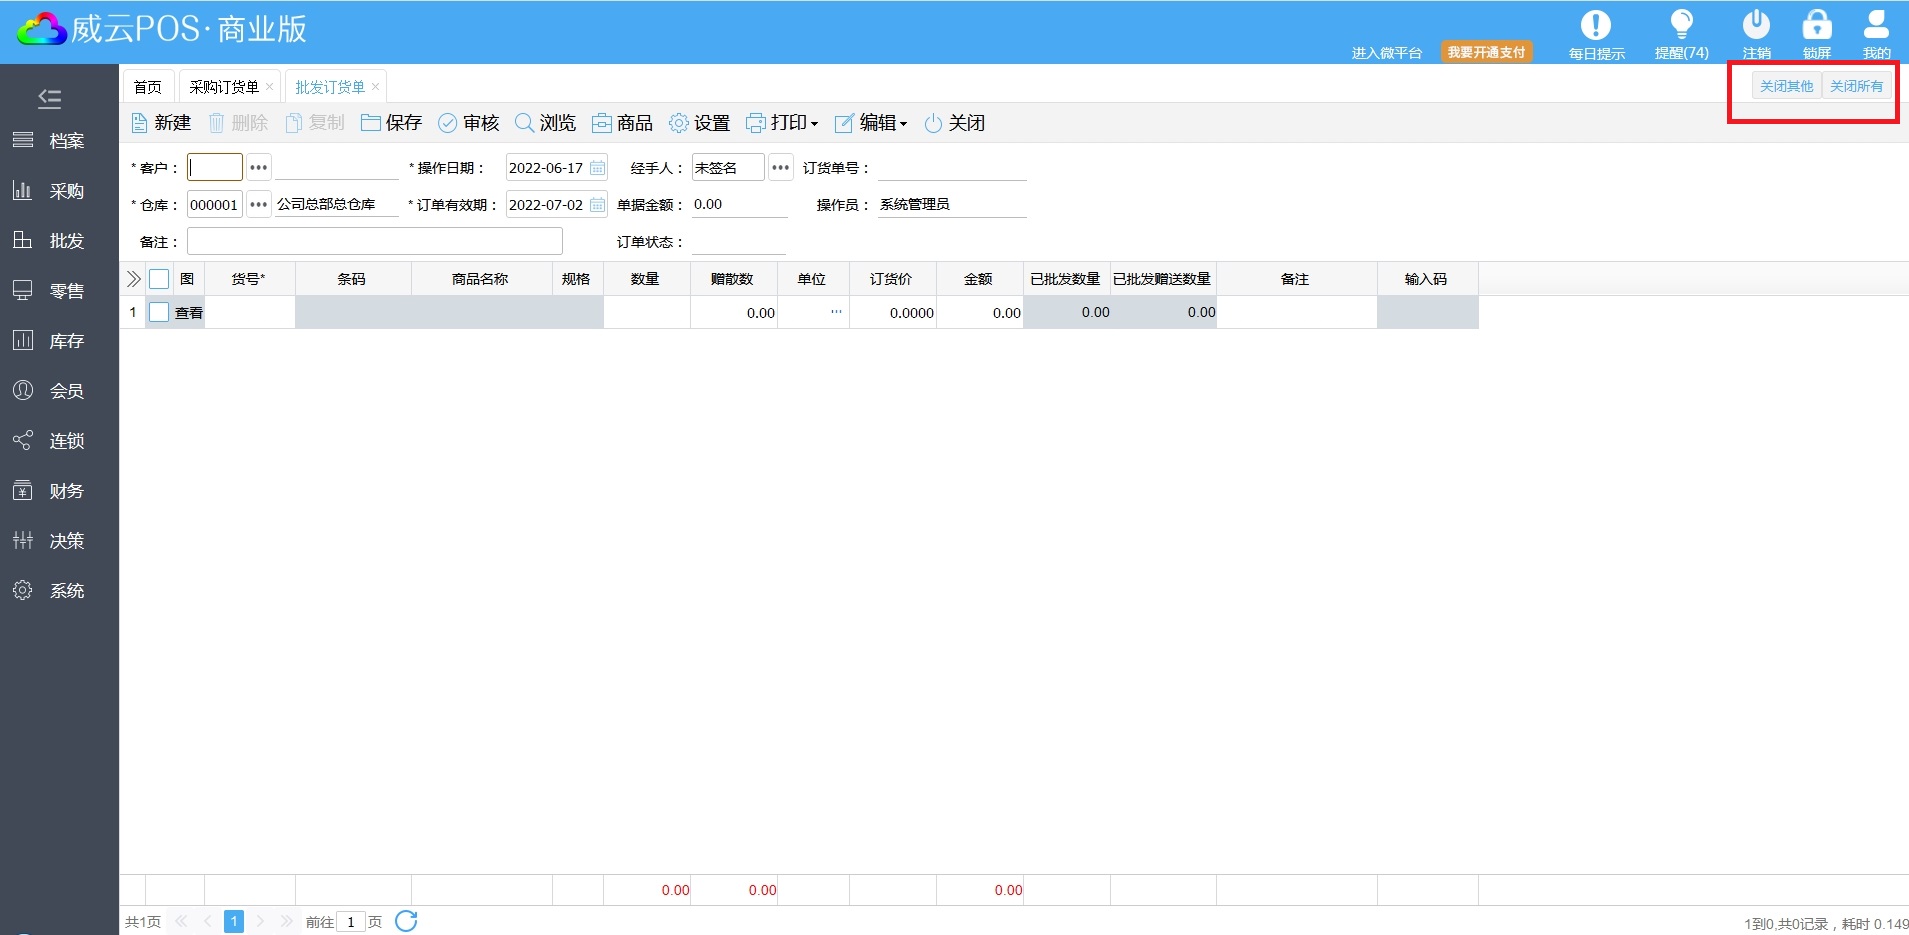Viewport: 1909px width, 935px height.
Task: Collapse the left sidebar menu icon
Action: tap(49, 98)
